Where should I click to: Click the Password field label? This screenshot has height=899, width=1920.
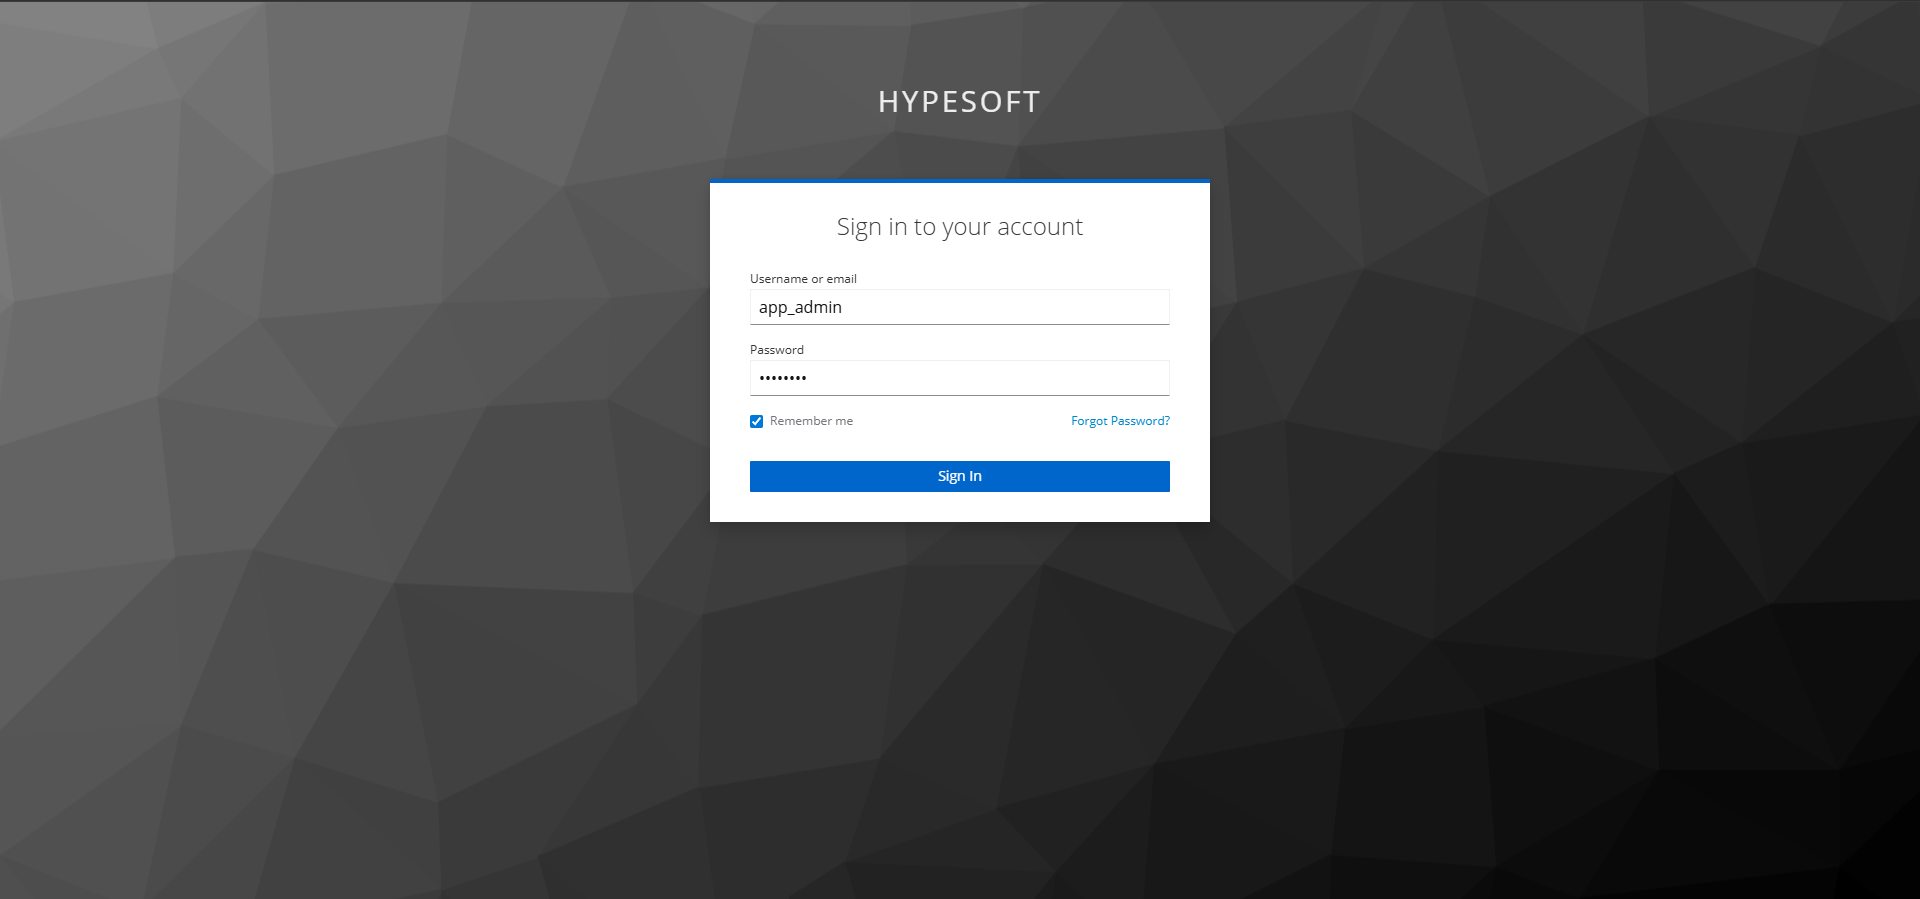pos(777,350)
